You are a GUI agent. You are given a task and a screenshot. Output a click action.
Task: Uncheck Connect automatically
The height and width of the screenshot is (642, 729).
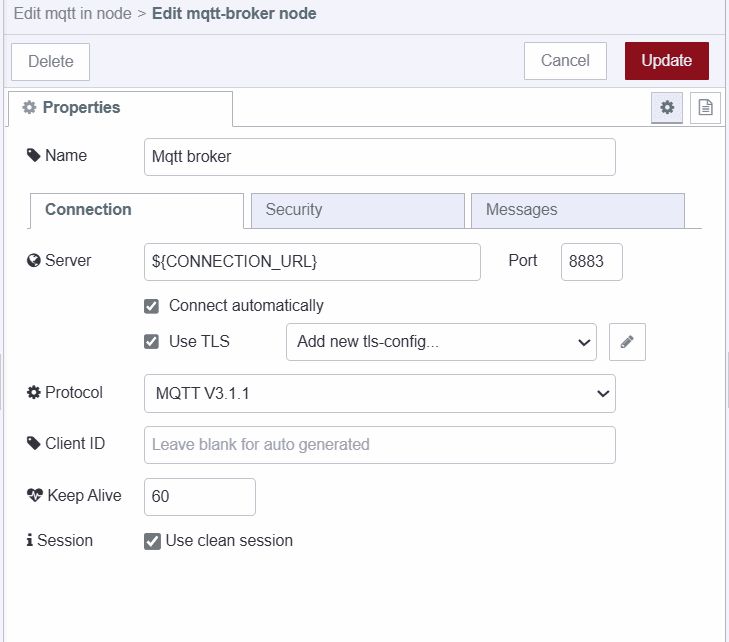pos(151,306)
